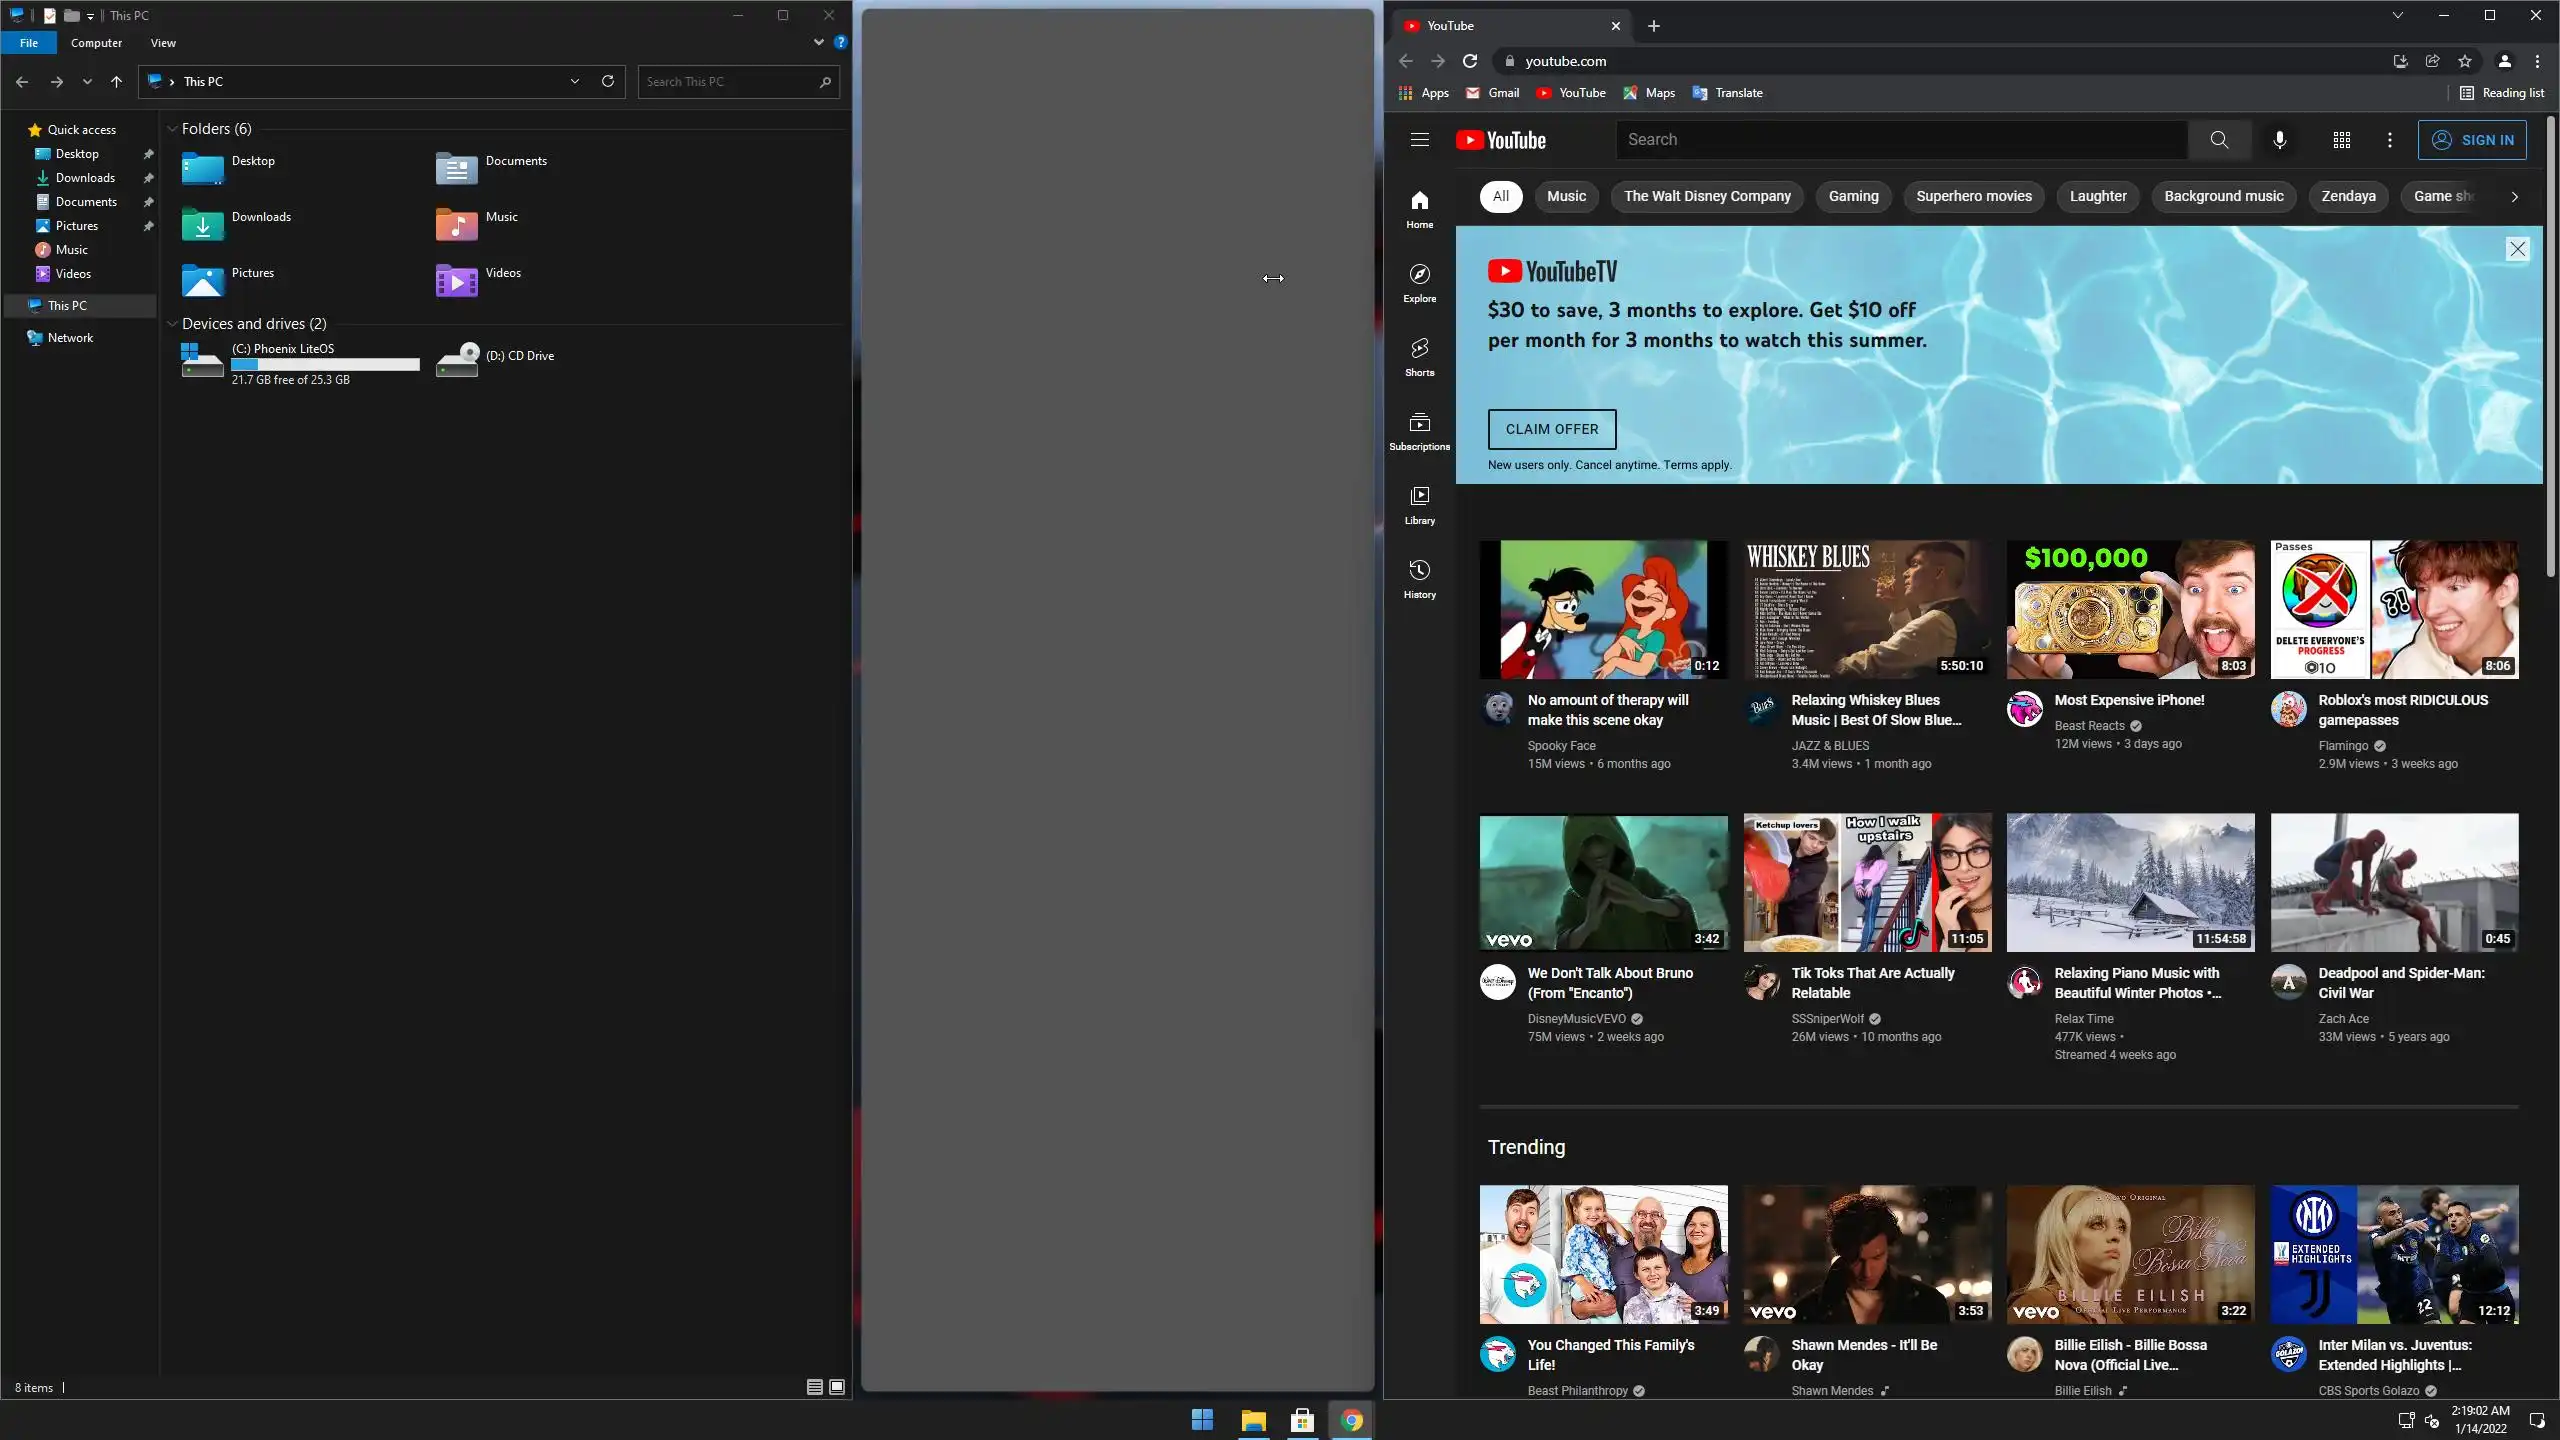Open the Computer ribbon tab
Viewport: 2560px width, 1440px height.
(x=96, y=43)
